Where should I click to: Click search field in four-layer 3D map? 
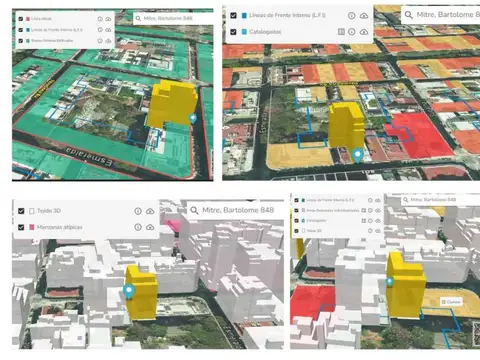(440, 200)
